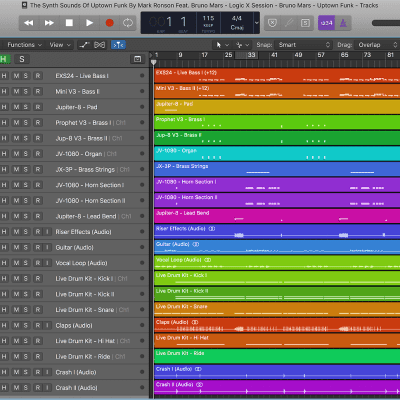Click the Claps (Audio) region
The width and height of the screenshot is (400, 400).
click(x=277, y=325)
